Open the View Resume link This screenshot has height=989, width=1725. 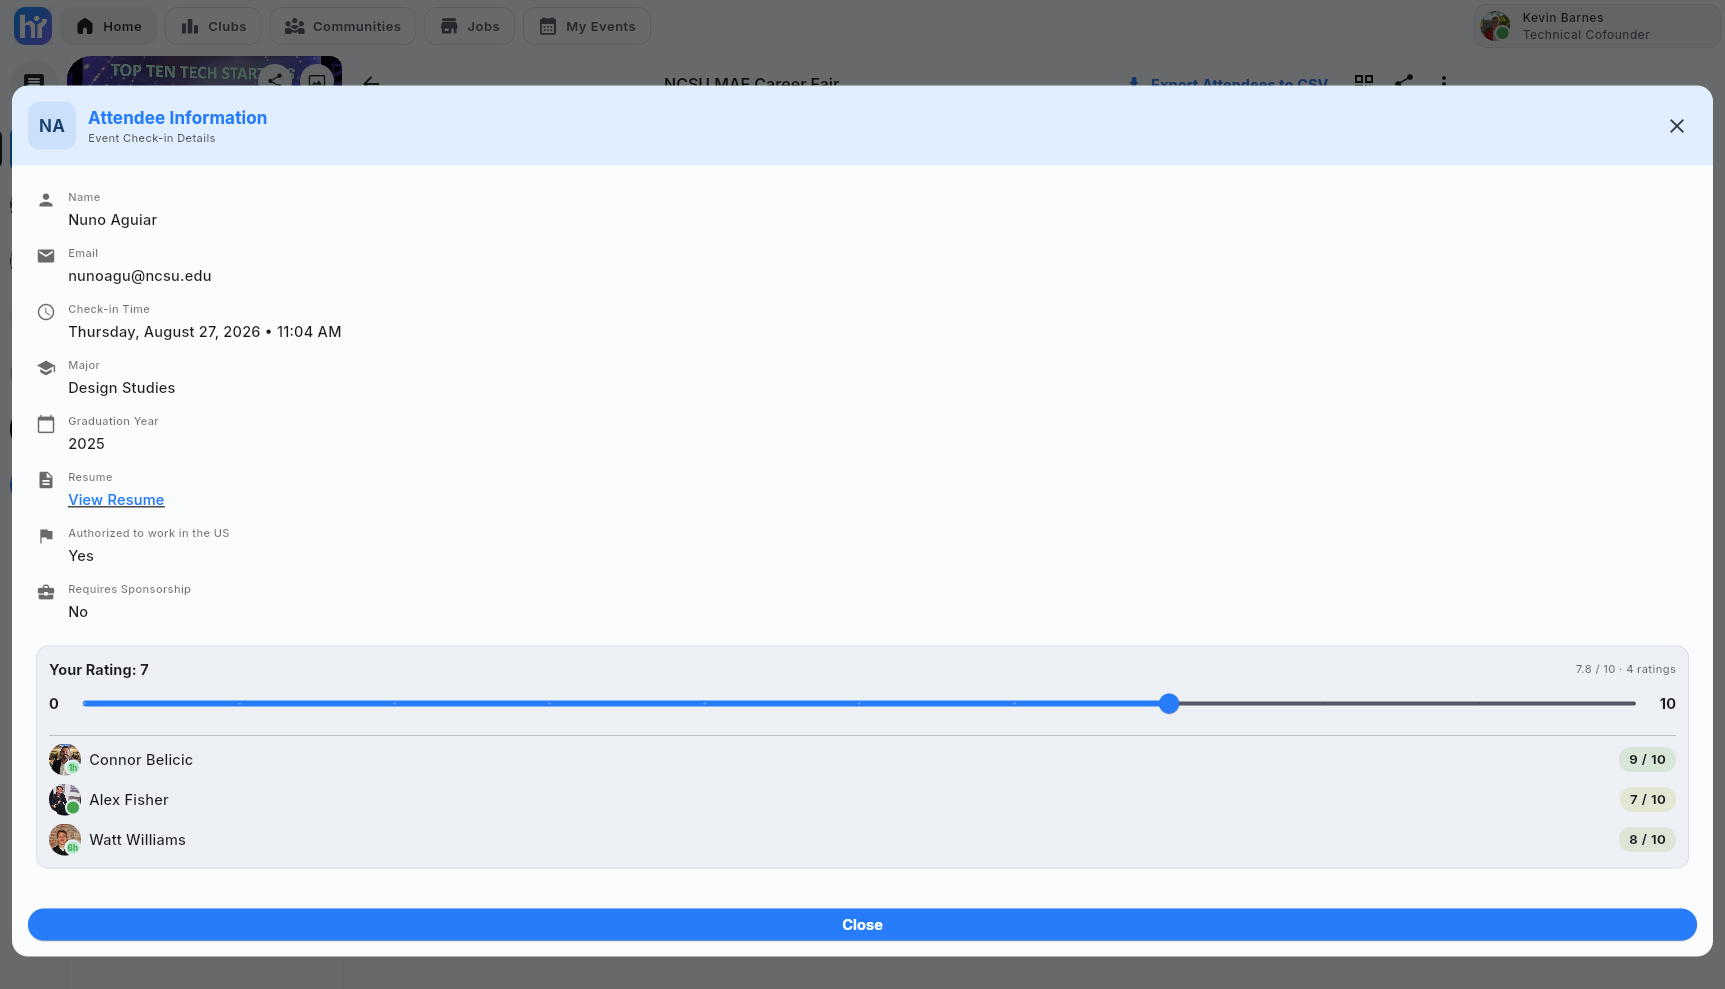click(x=116, y=500)
